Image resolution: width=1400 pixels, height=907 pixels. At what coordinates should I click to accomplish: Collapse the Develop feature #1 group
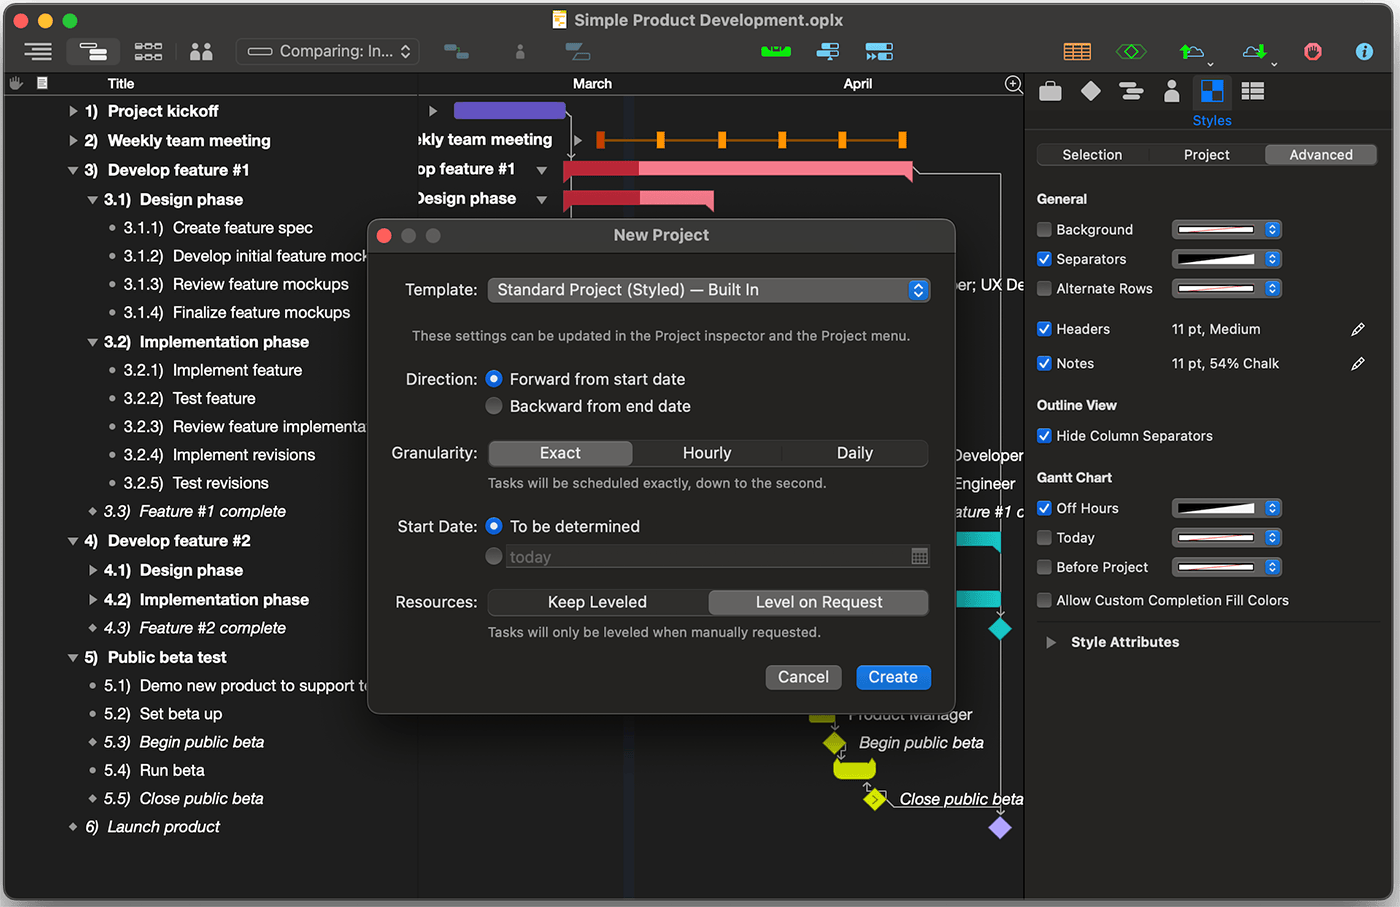(x=73, y=170)
